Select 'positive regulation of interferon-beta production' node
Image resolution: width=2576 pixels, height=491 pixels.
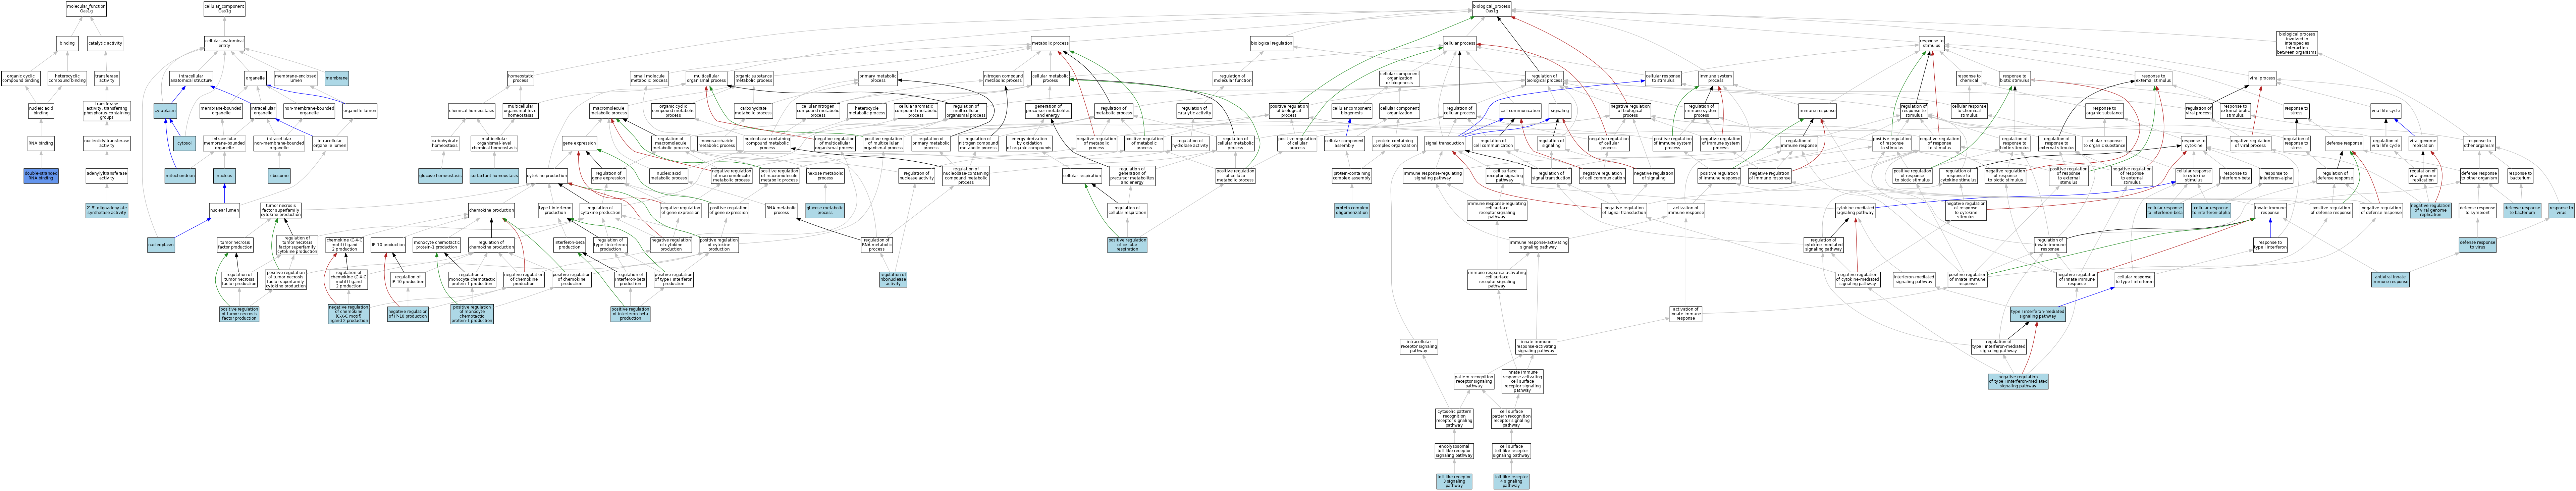tap(630, 314)
